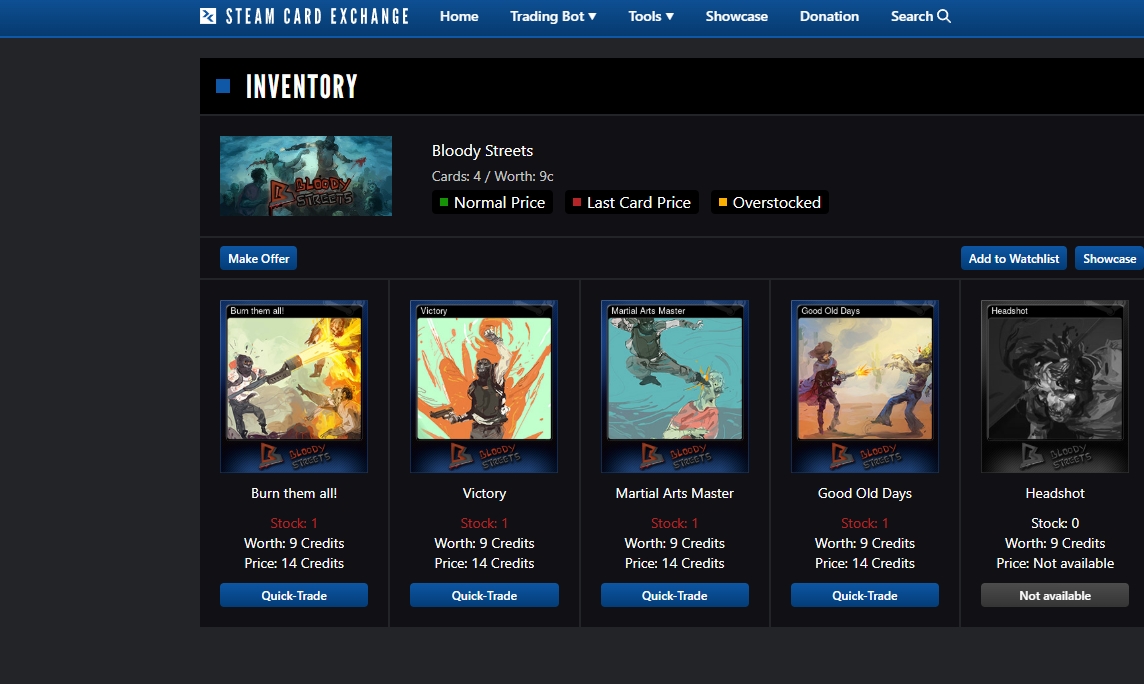
Task: Click the Make Offer button
Action: 258,258
